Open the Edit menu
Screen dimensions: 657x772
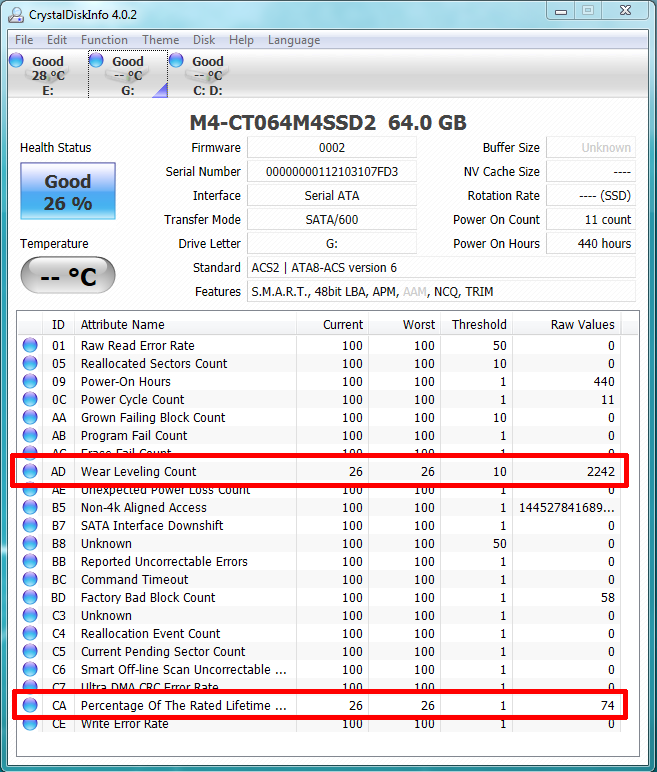click(x=57, y=40)
